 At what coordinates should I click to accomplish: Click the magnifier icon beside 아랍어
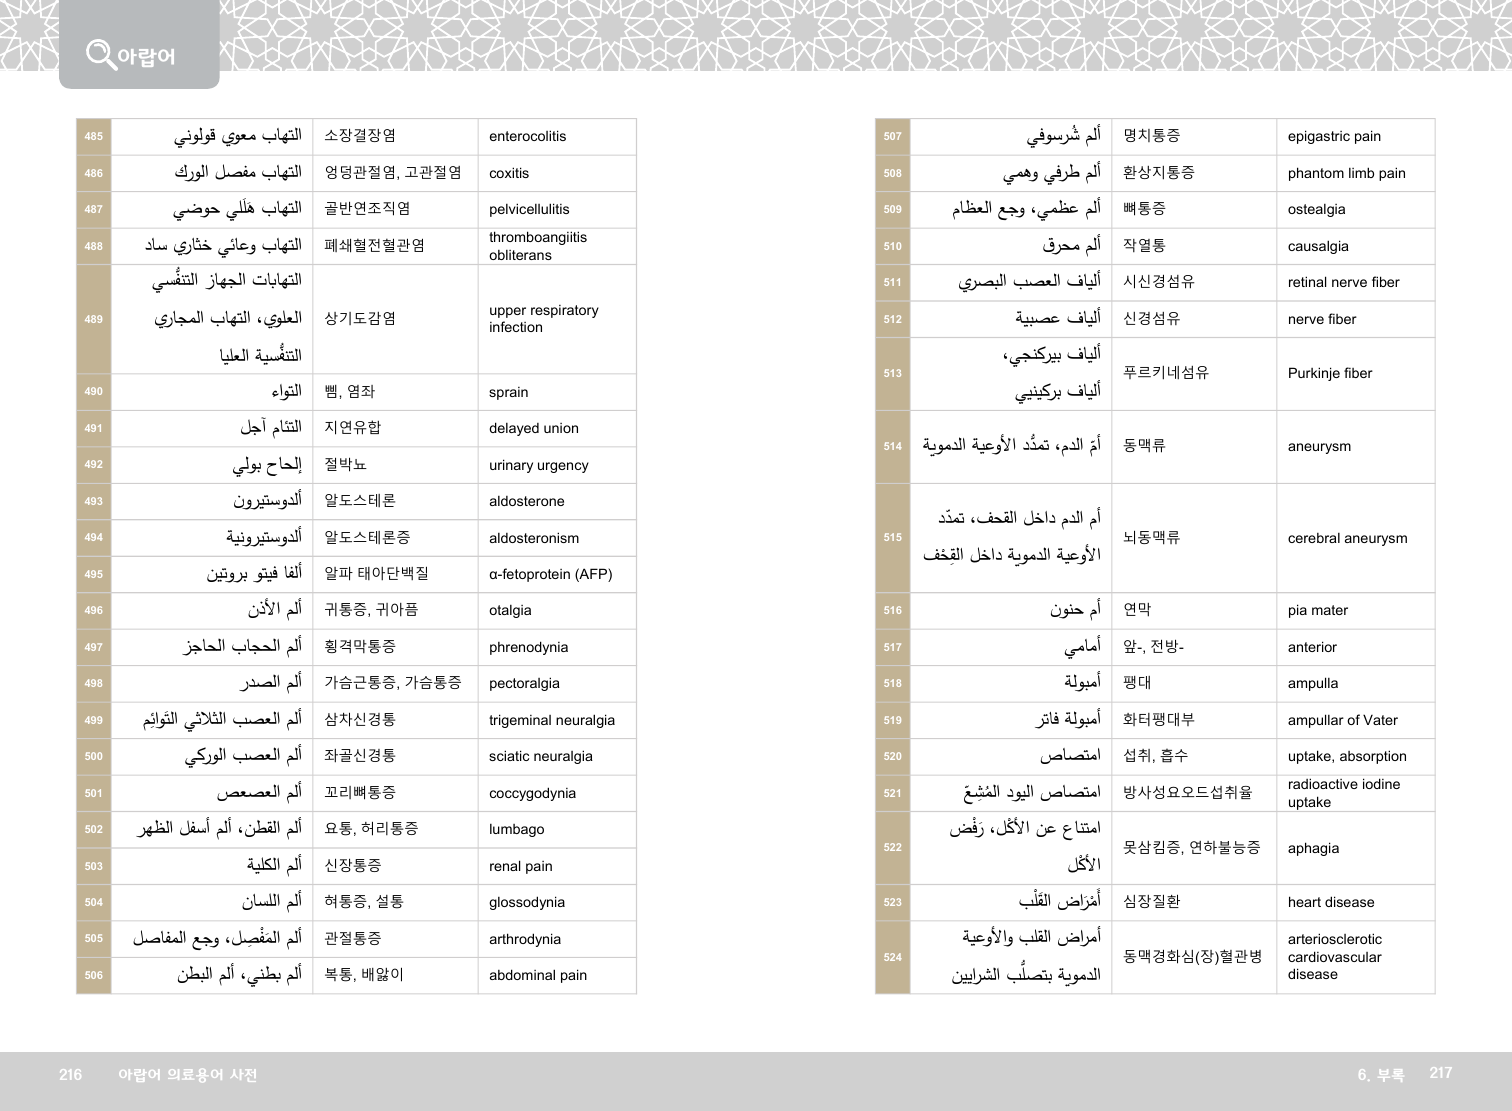tap(100, 53)
